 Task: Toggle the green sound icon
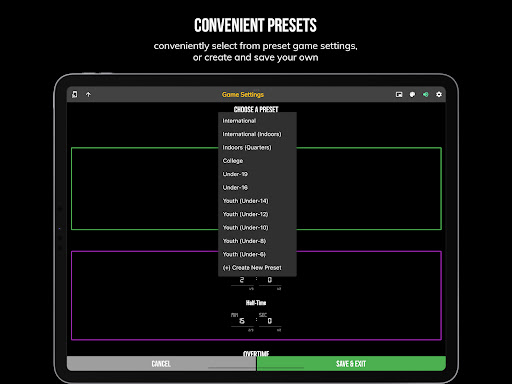tap(426, 95)
